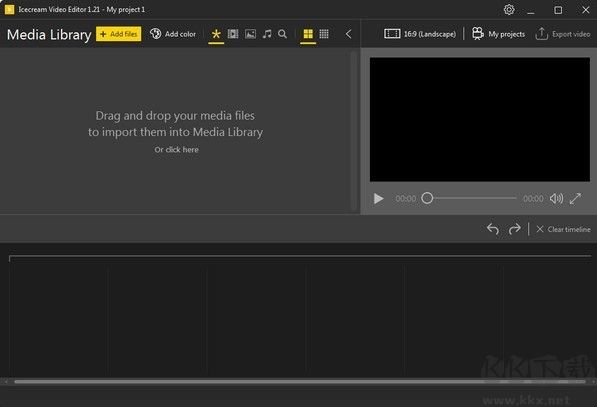597x407 pixels.
Task: Close the Icecream Video Editor window
Action: tap(586, 10)
